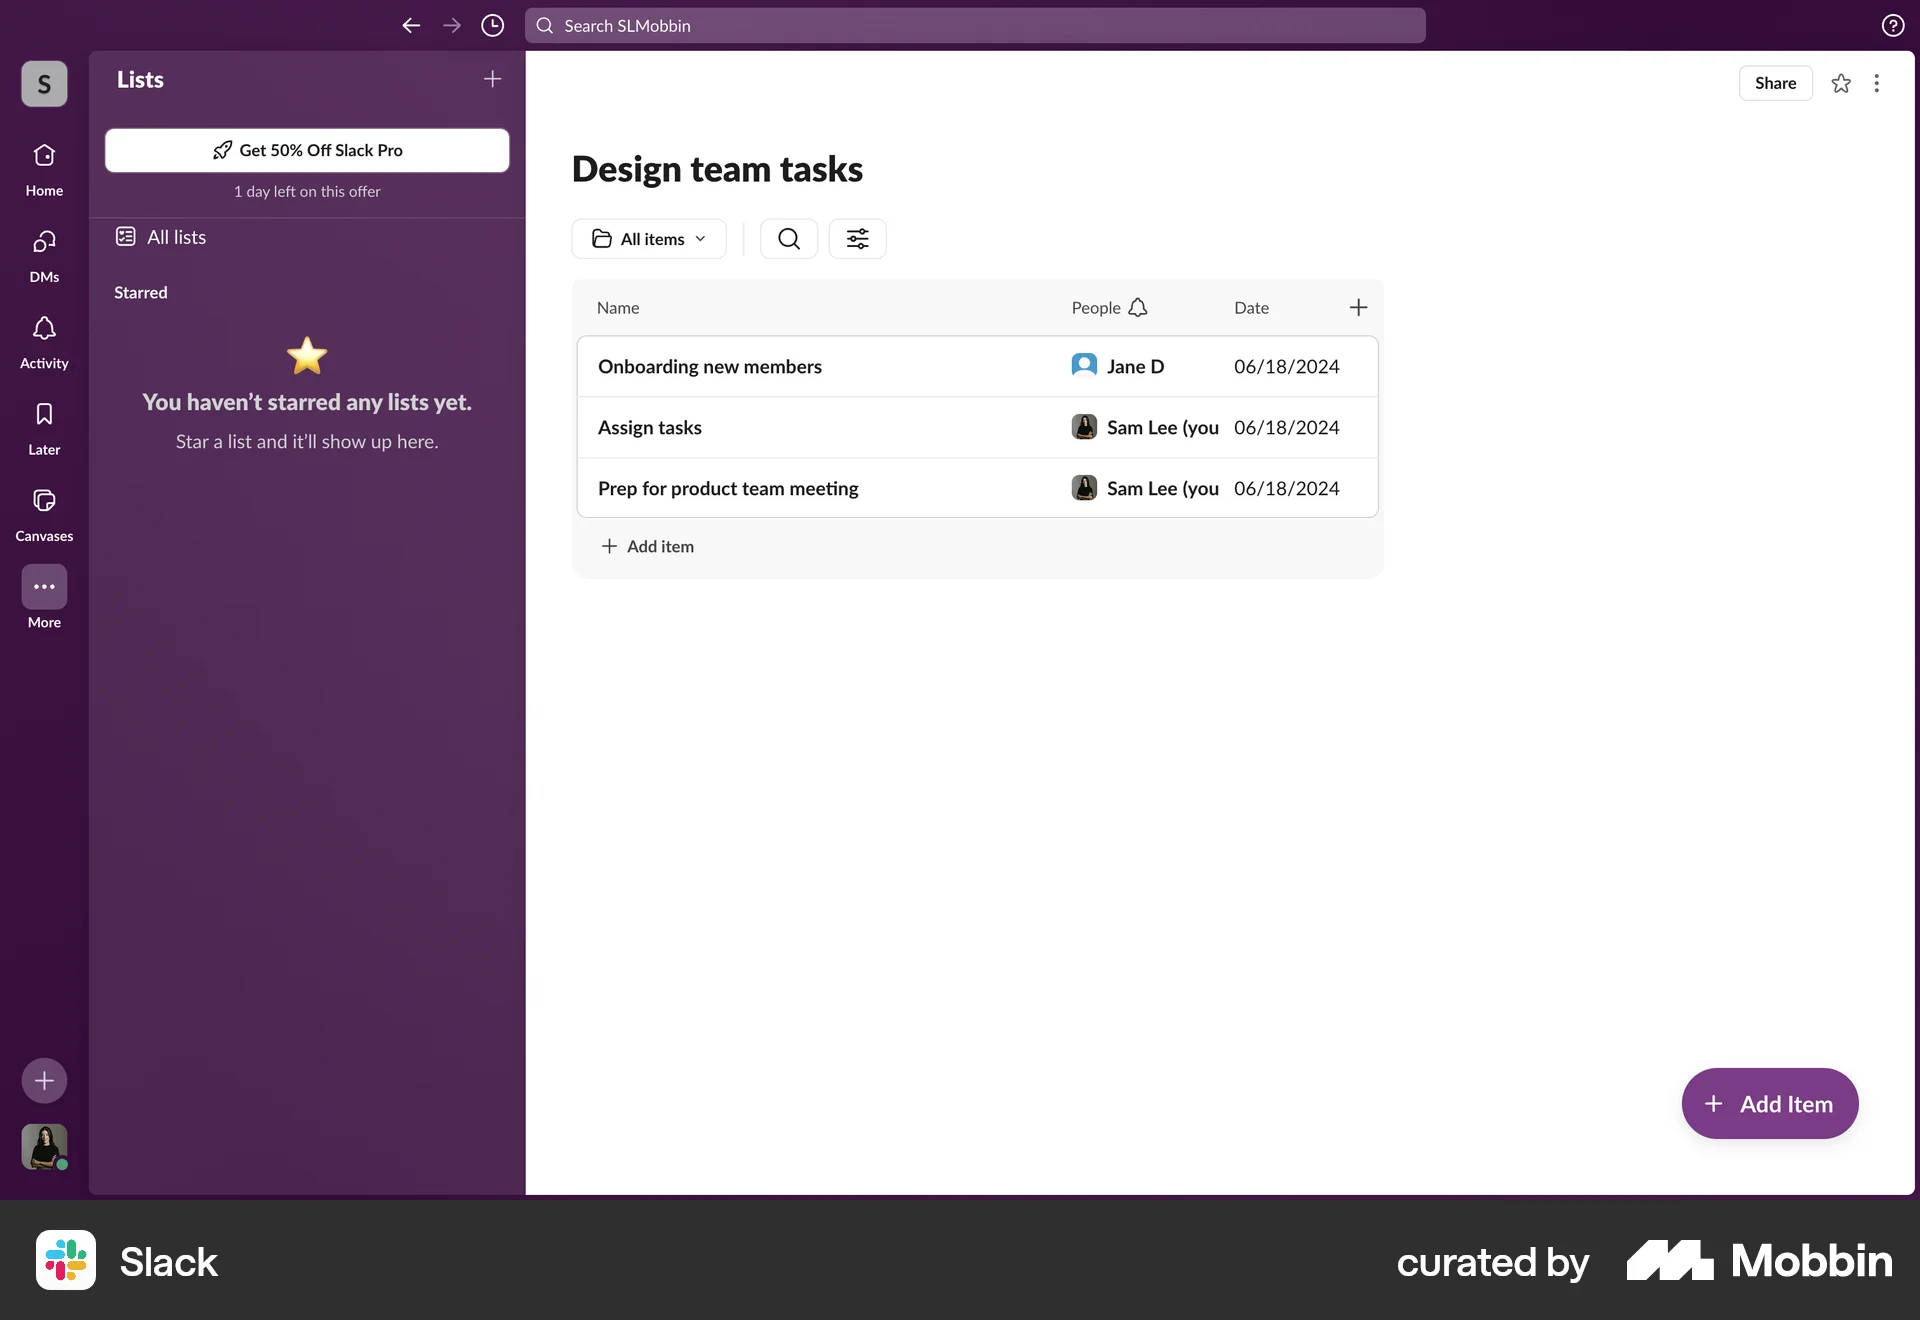Open the list overflow menu
The image size is (1920, 1320).
(x=1878, y=83)
